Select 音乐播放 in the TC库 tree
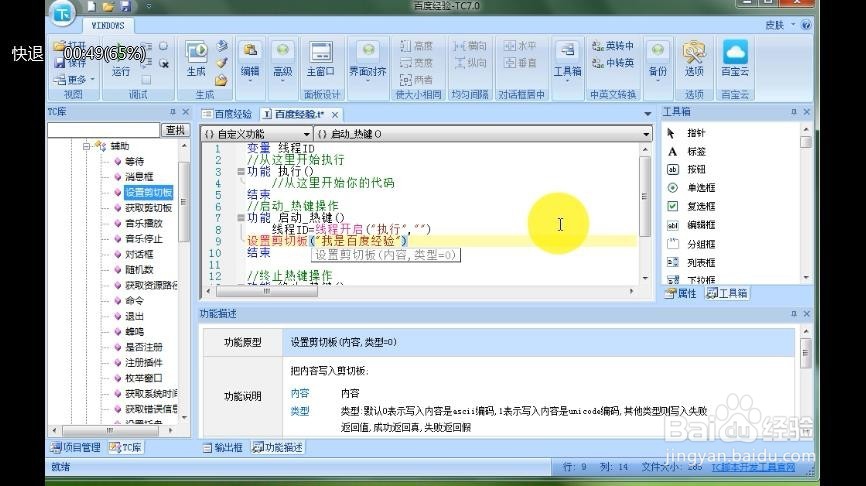 [x=144, y=223]
